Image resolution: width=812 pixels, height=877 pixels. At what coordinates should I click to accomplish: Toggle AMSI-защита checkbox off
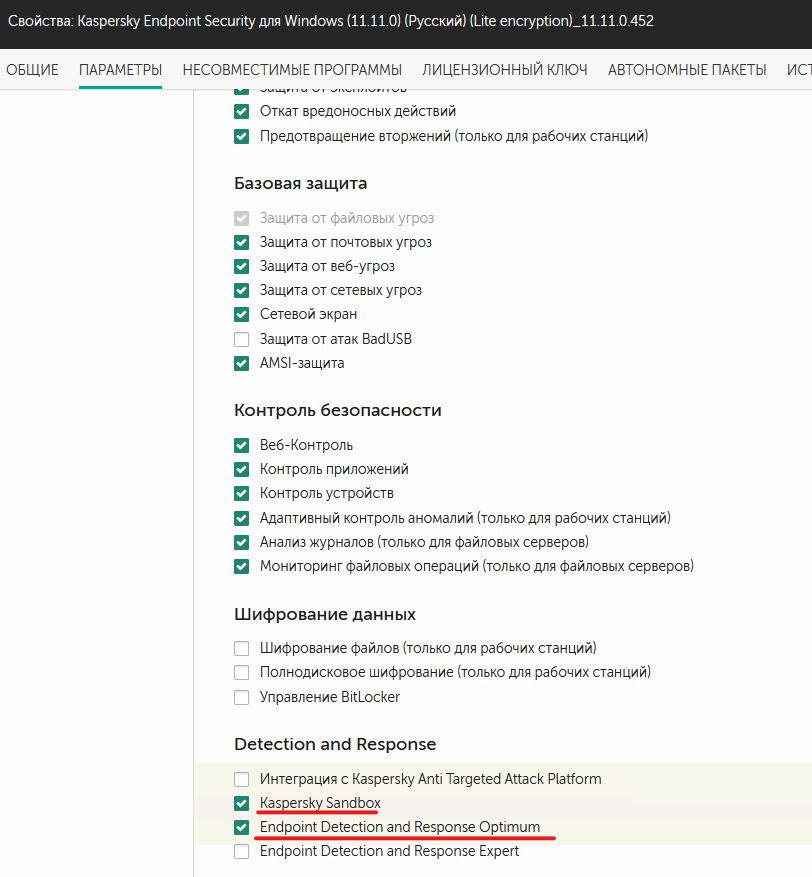241,363
